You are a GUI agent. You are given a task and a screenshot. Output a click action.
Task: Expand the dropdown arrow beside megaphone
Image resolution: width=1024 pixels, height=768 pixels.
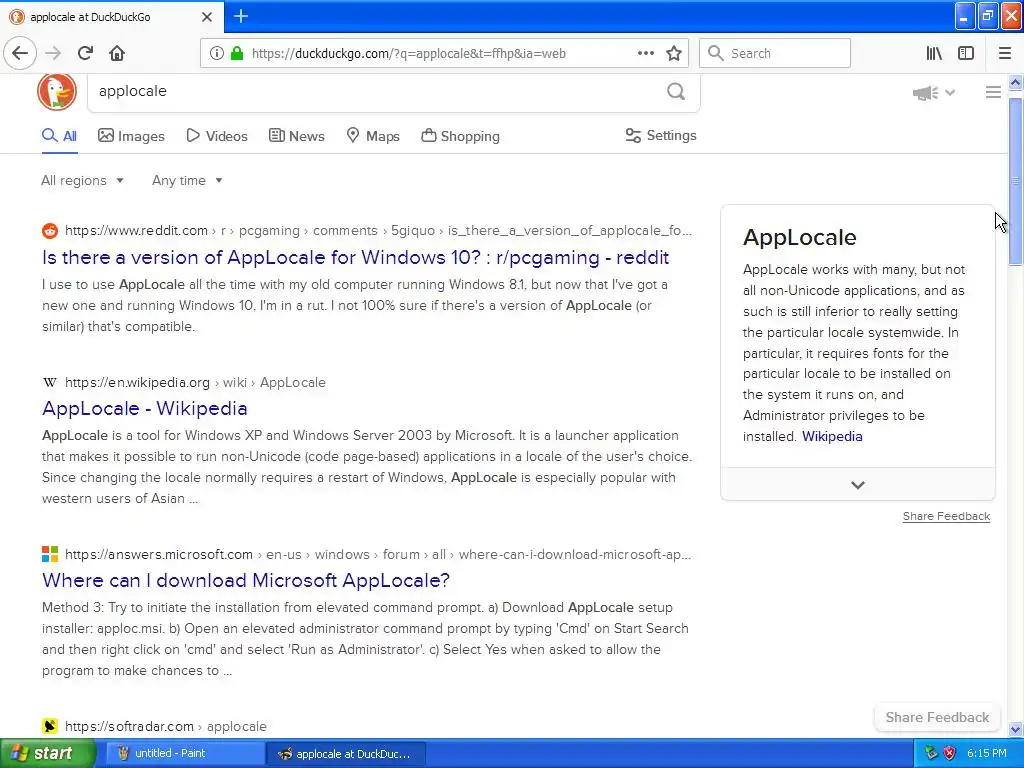pyautogui.click(x=950, y=93)
